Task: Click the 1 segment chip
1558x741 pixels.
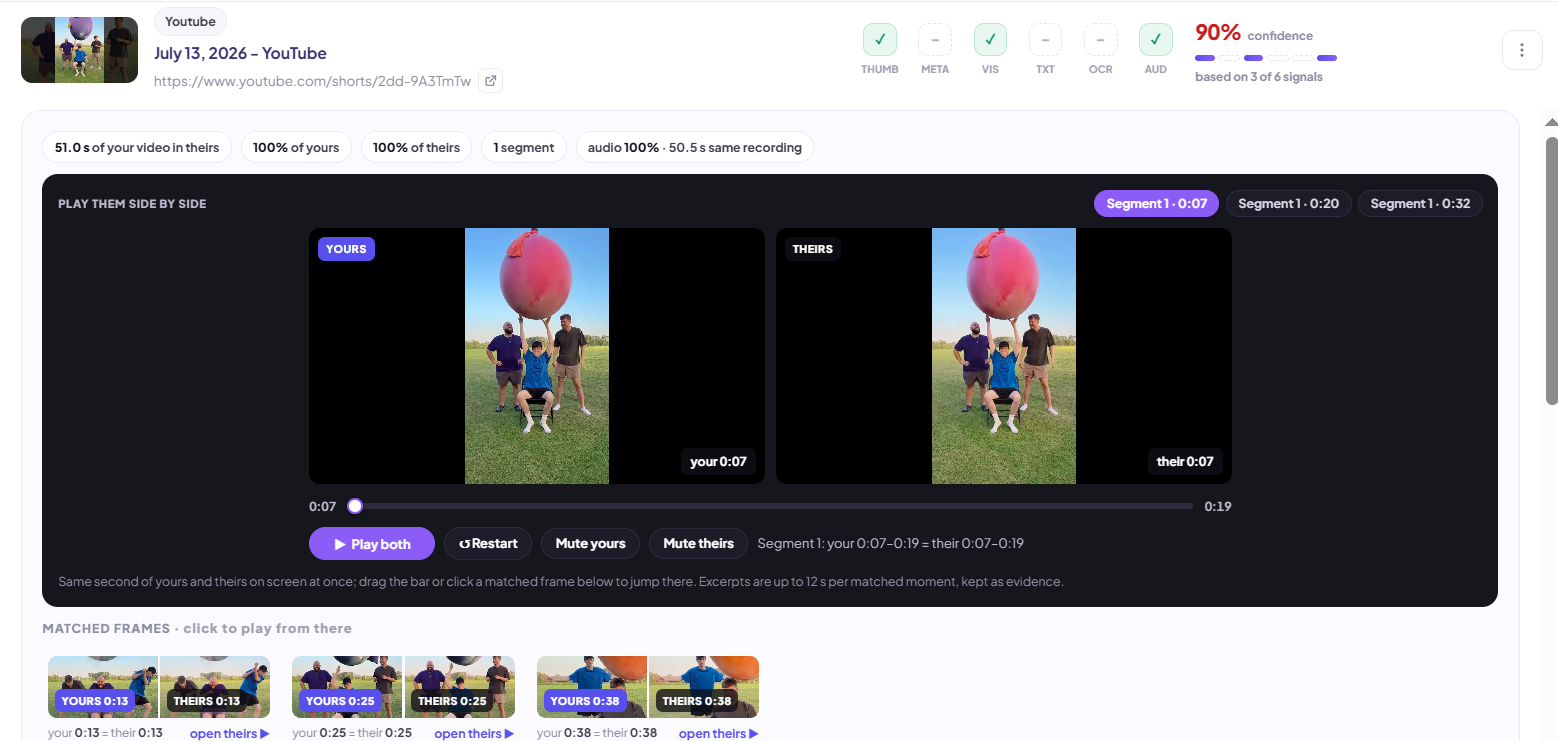Action: click(x=524, y=148)
